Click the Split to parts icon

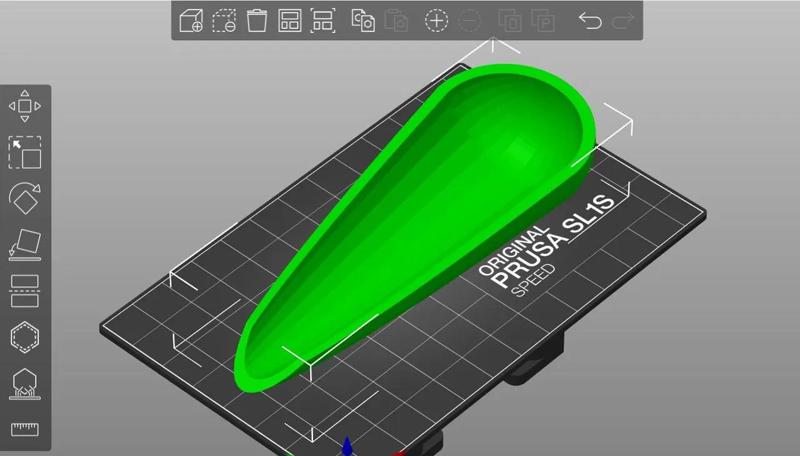543,21
